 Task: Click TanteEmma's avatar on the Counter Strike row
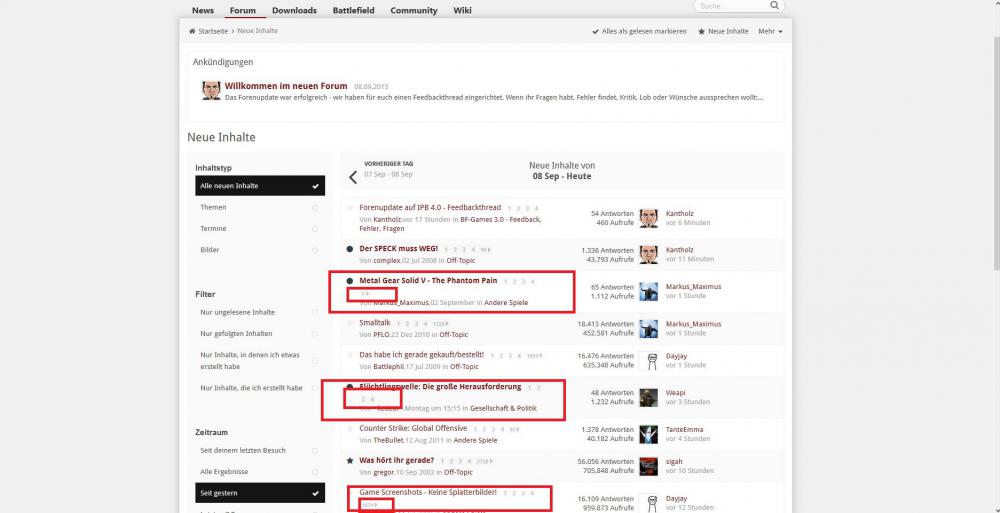[649, 433]
